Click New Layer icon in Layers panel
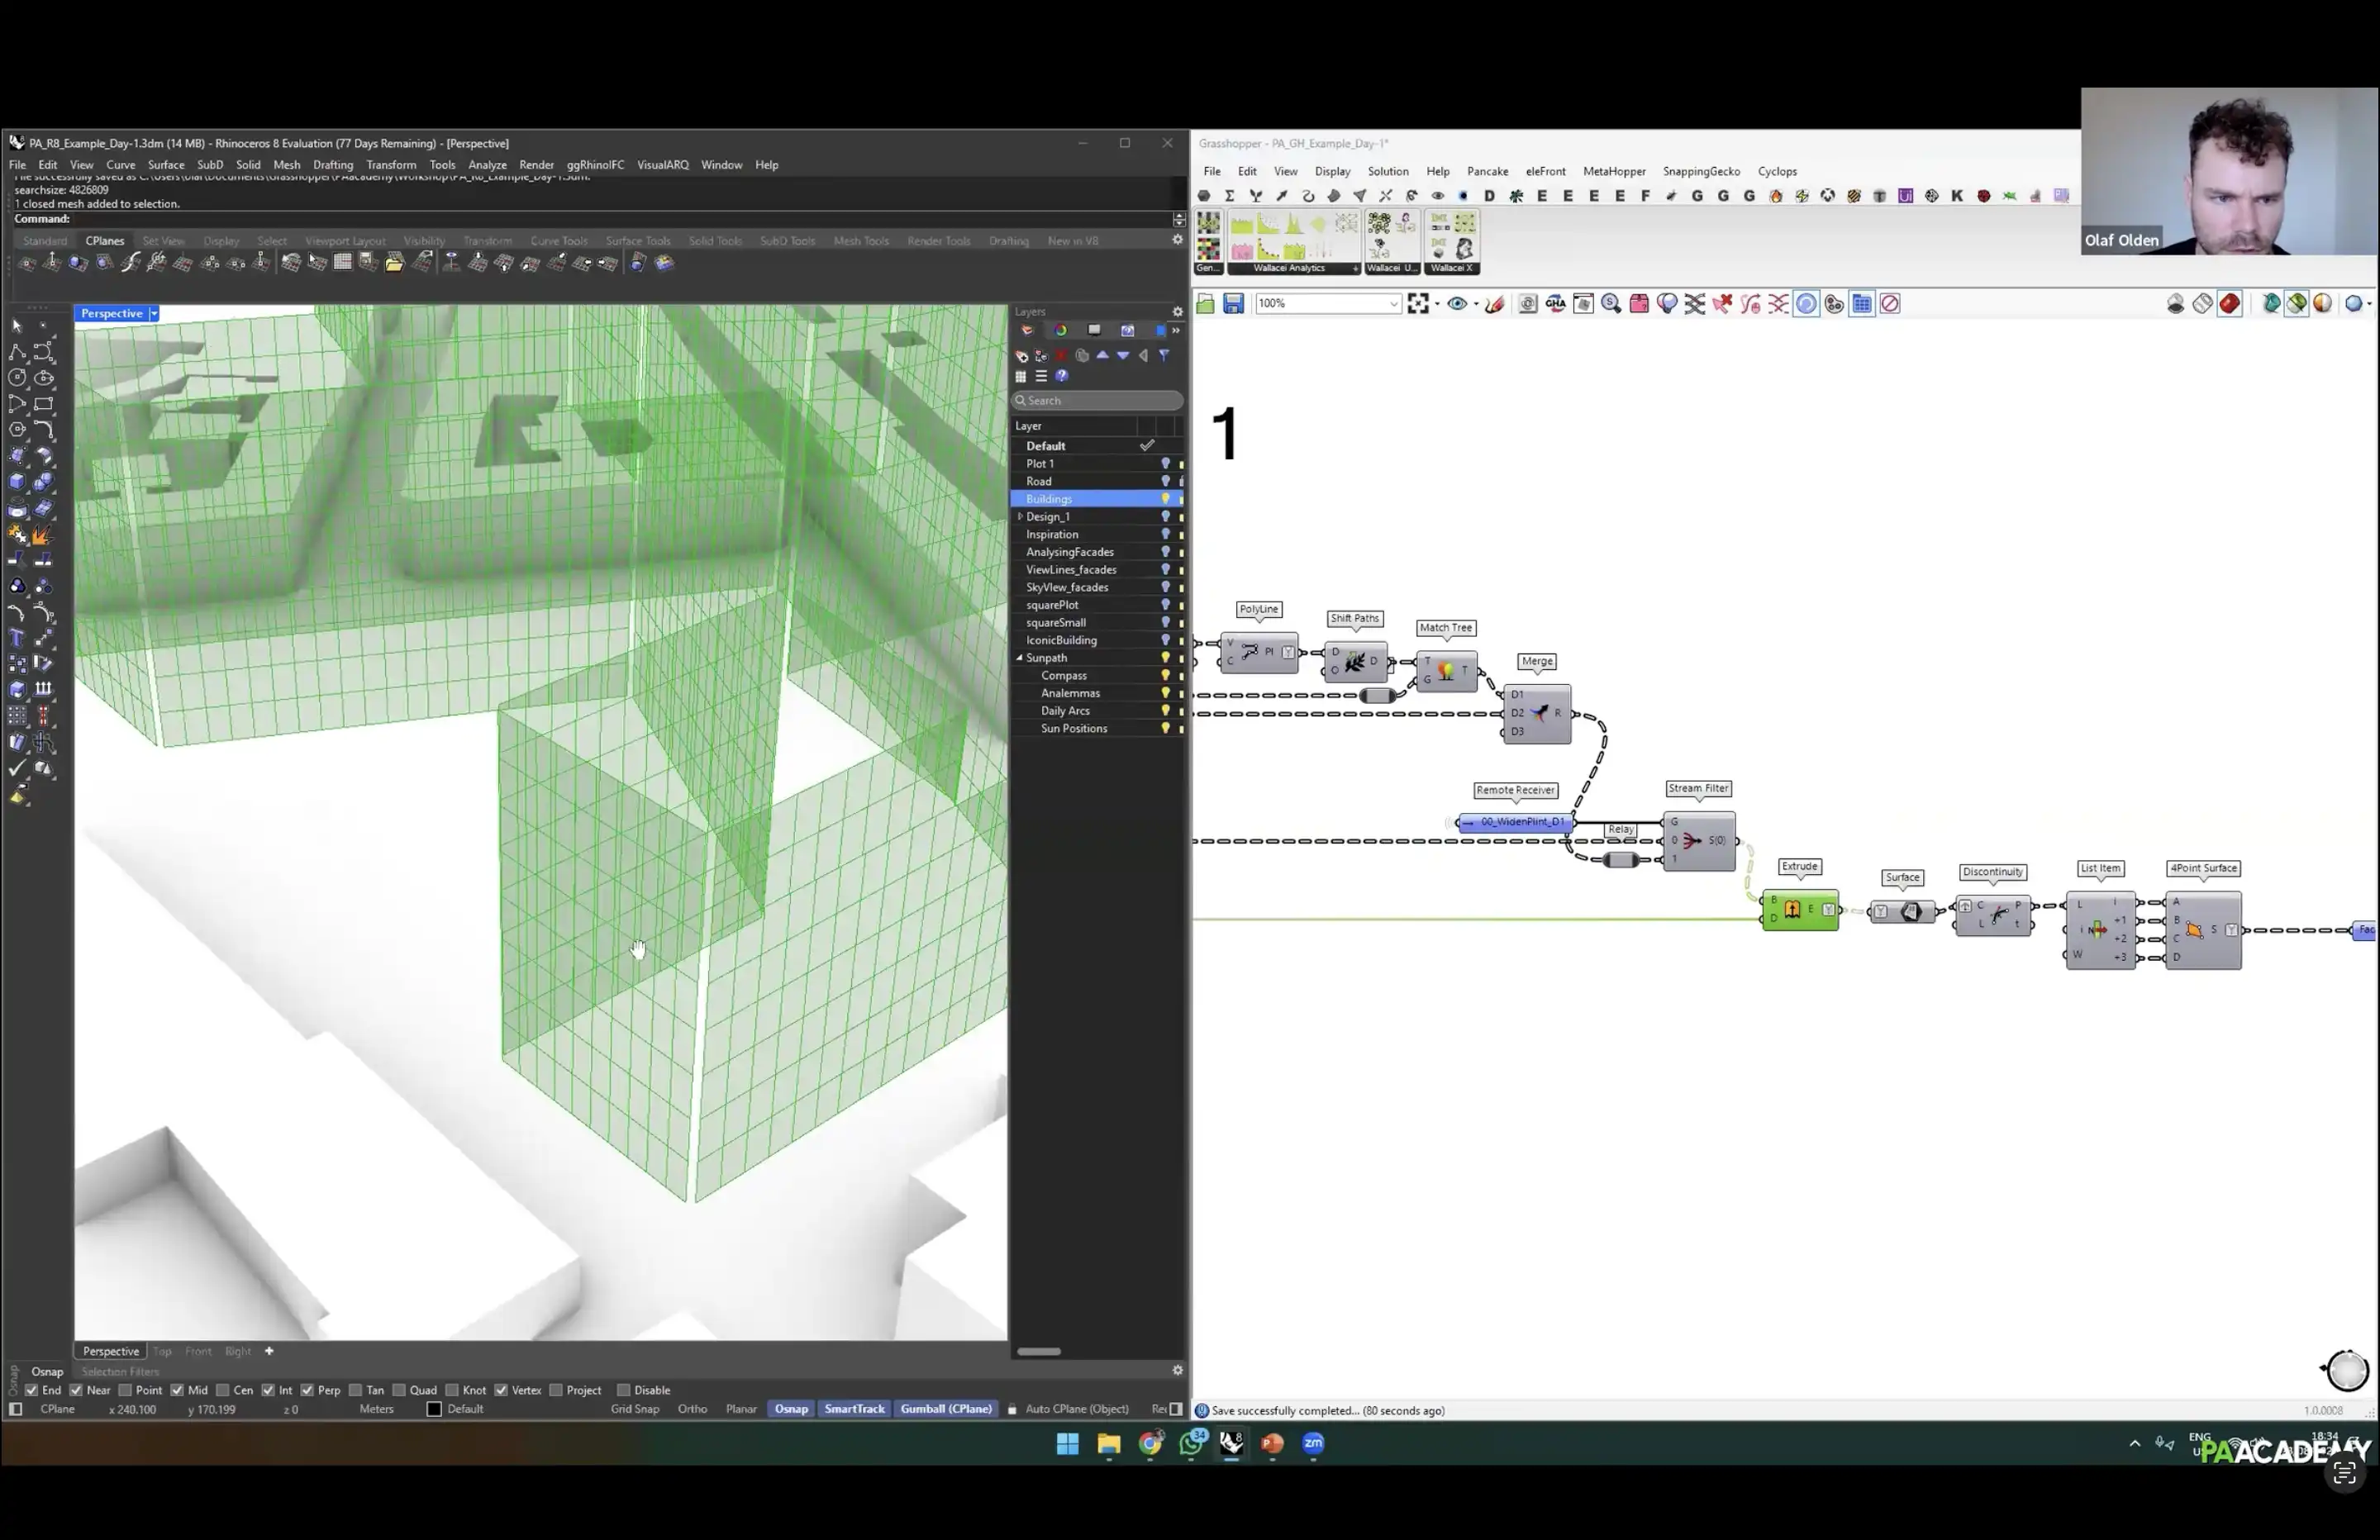This screenshot has height=1540, width=2380. click(x=1021, y=355)
